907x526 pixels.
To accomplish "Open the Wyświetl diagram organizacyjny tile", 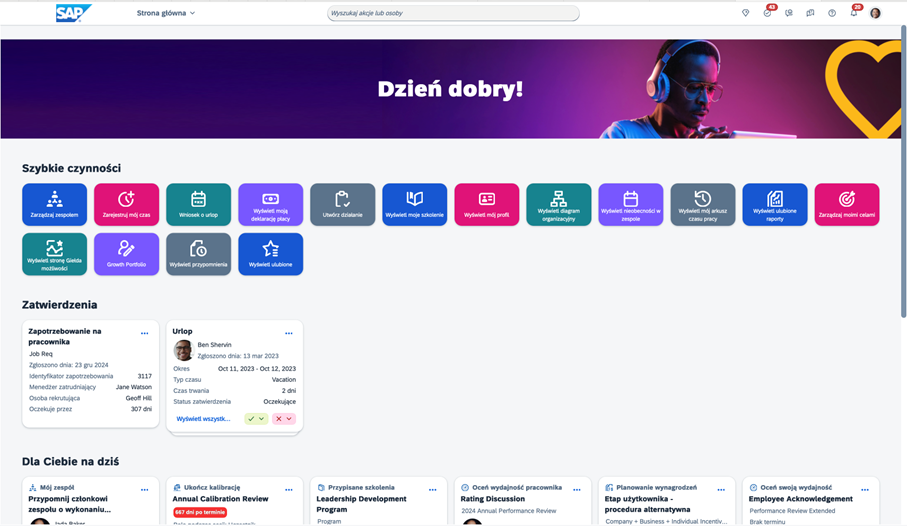I will [x=558, y=204].
